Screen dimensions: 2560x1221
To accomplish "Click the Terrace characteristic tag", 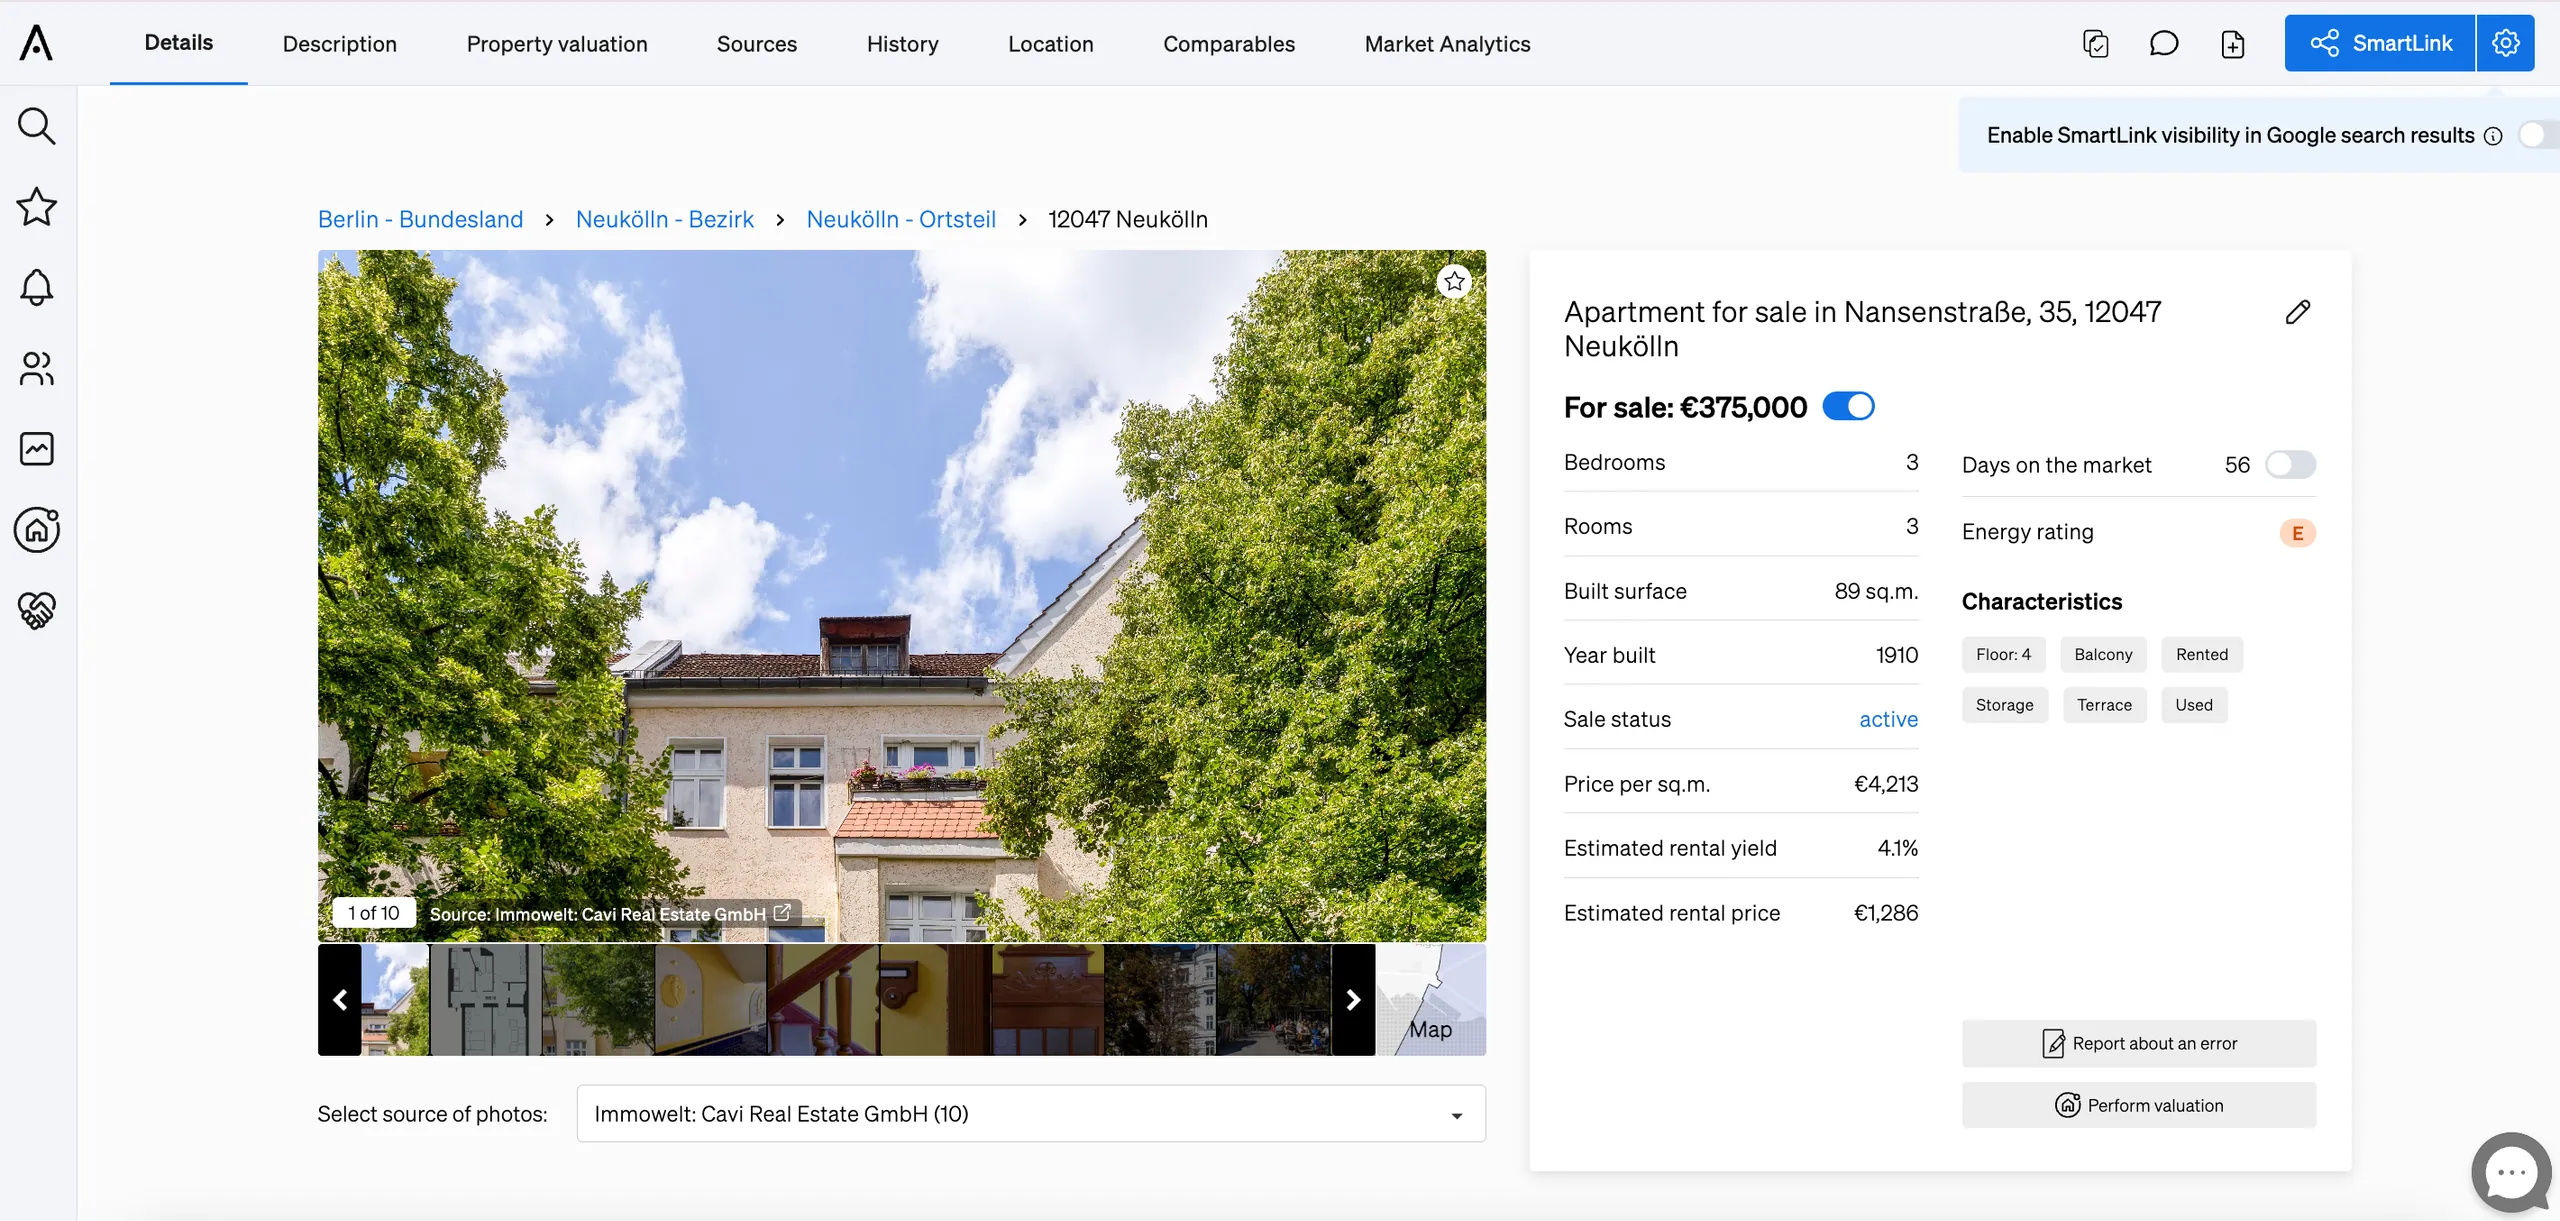I will click(x=2104, y=704).
